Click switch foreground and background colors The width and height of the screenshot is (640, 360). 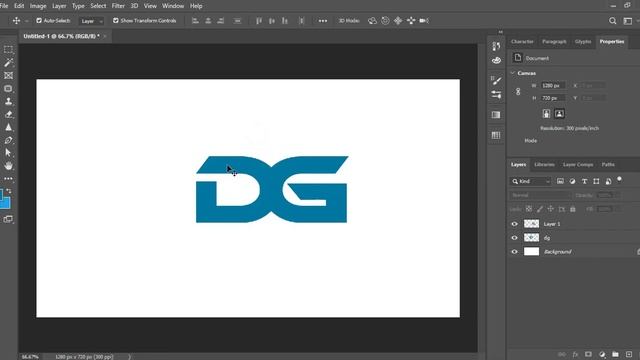click(9, 191)
